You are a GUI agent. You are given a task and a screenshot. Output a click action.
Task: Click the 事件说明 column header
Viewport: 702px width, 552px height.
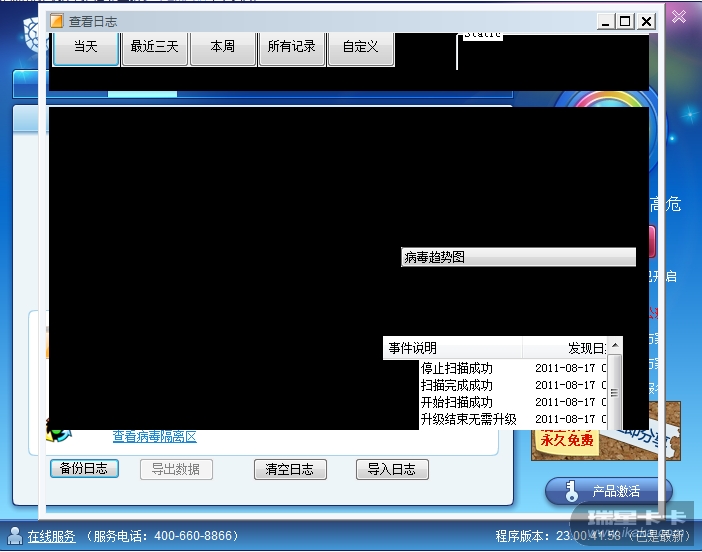click(452, 348)
